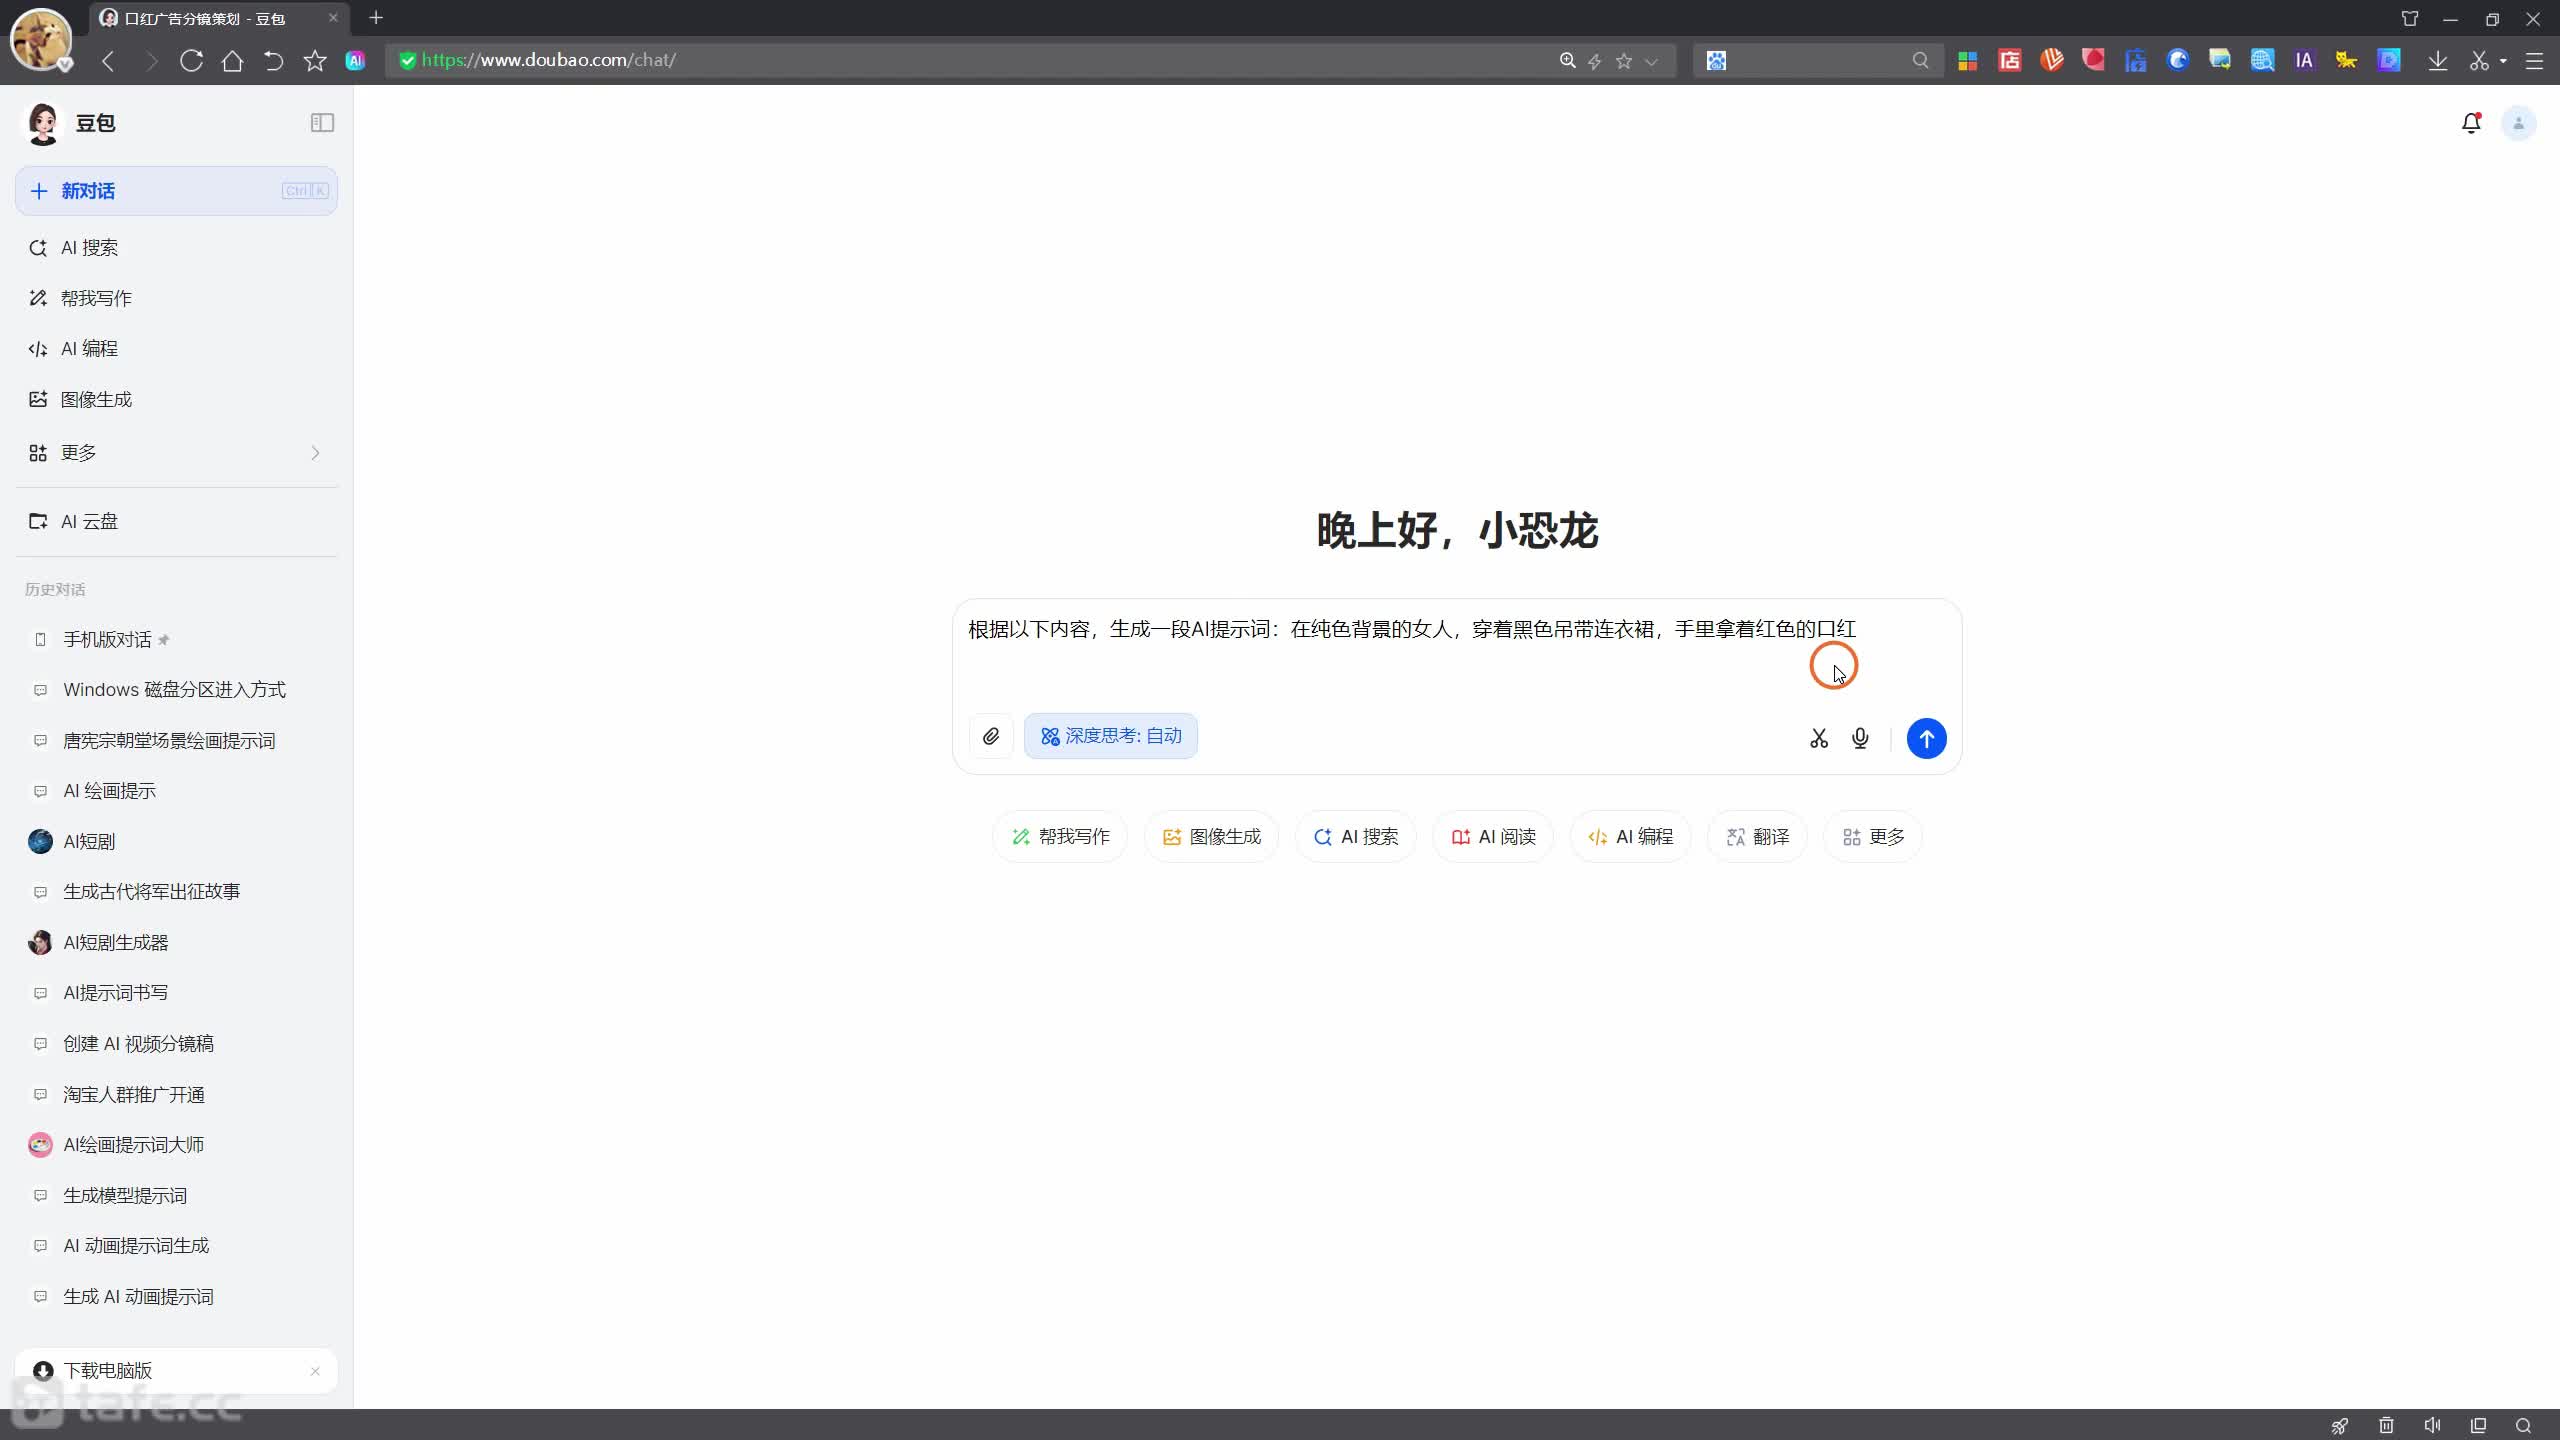
Task: Open AI短剧 history chat
Action: tap(176, 842)
